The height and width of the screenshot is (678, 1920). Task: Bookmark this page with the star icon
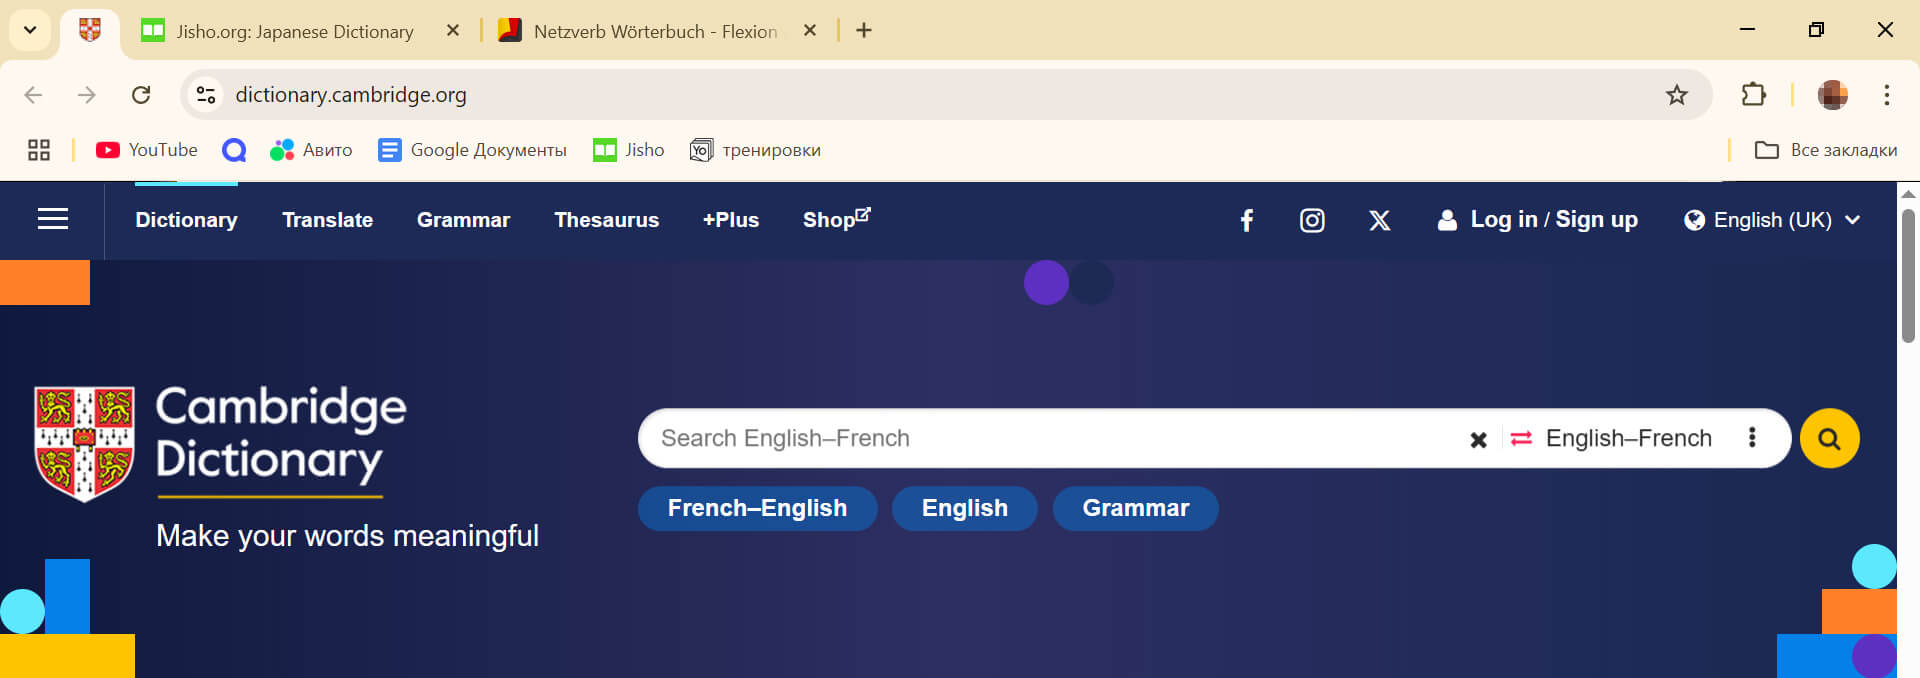click(1677, 95)
